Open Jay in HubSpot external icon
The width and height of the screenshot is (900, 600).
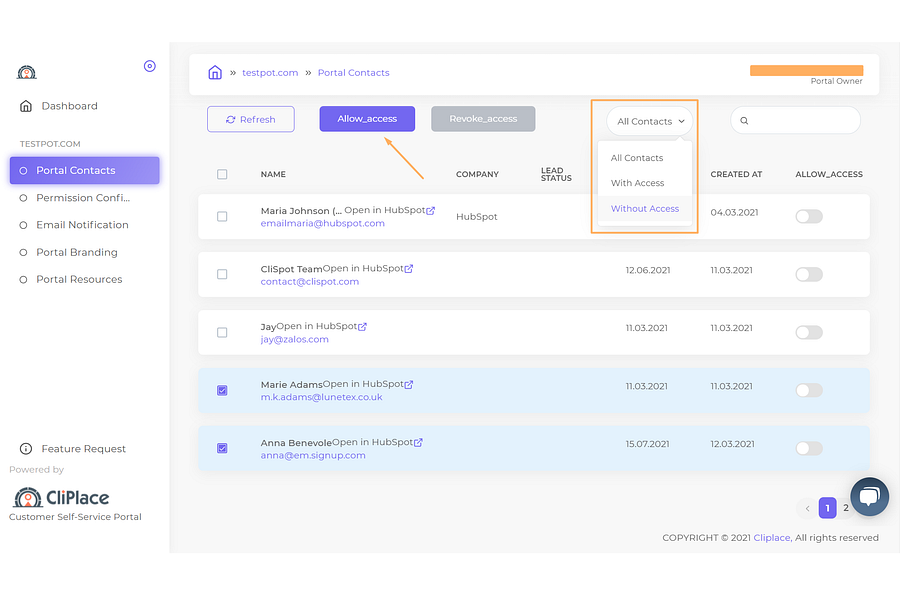point(362,327)
